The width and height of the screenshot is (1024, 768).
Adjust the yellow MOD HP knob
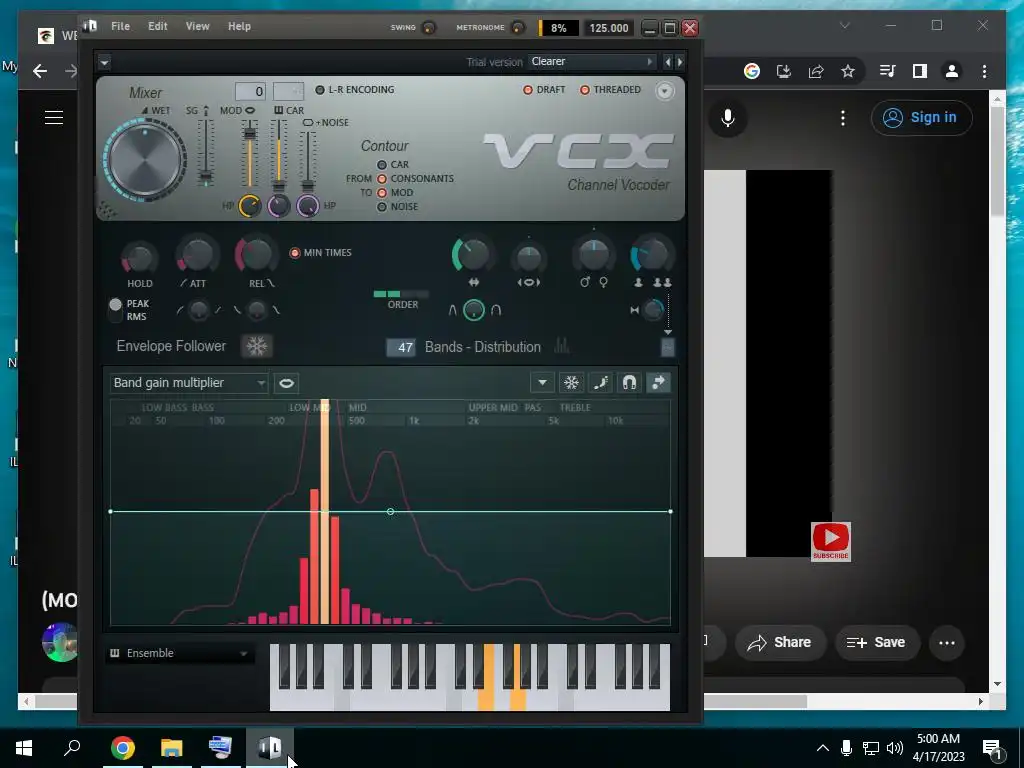tap(249, 206)
